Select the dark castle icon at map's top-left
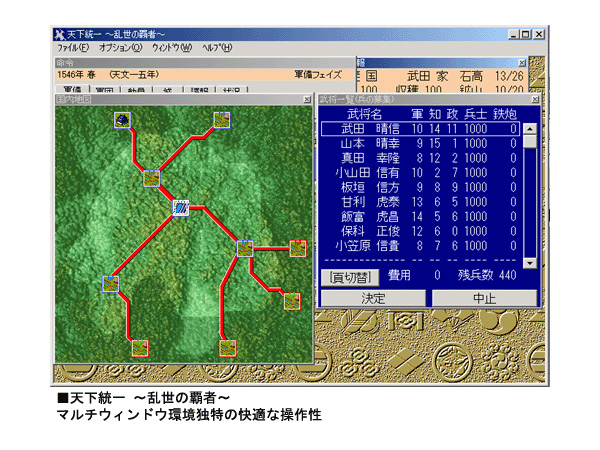This screenshot has width=600, height=450. pyautogui.click(x=122, y=120)
